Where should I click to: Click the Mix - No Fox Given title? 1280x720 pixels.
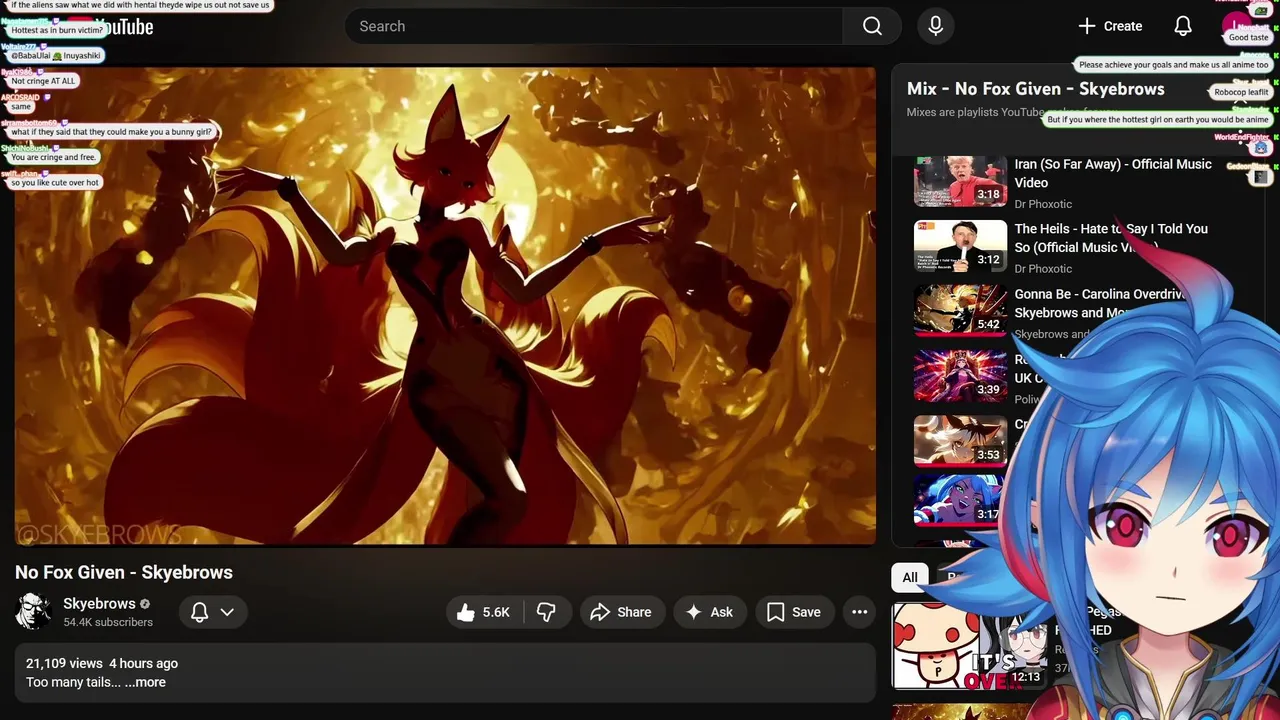coord(1035,89)
